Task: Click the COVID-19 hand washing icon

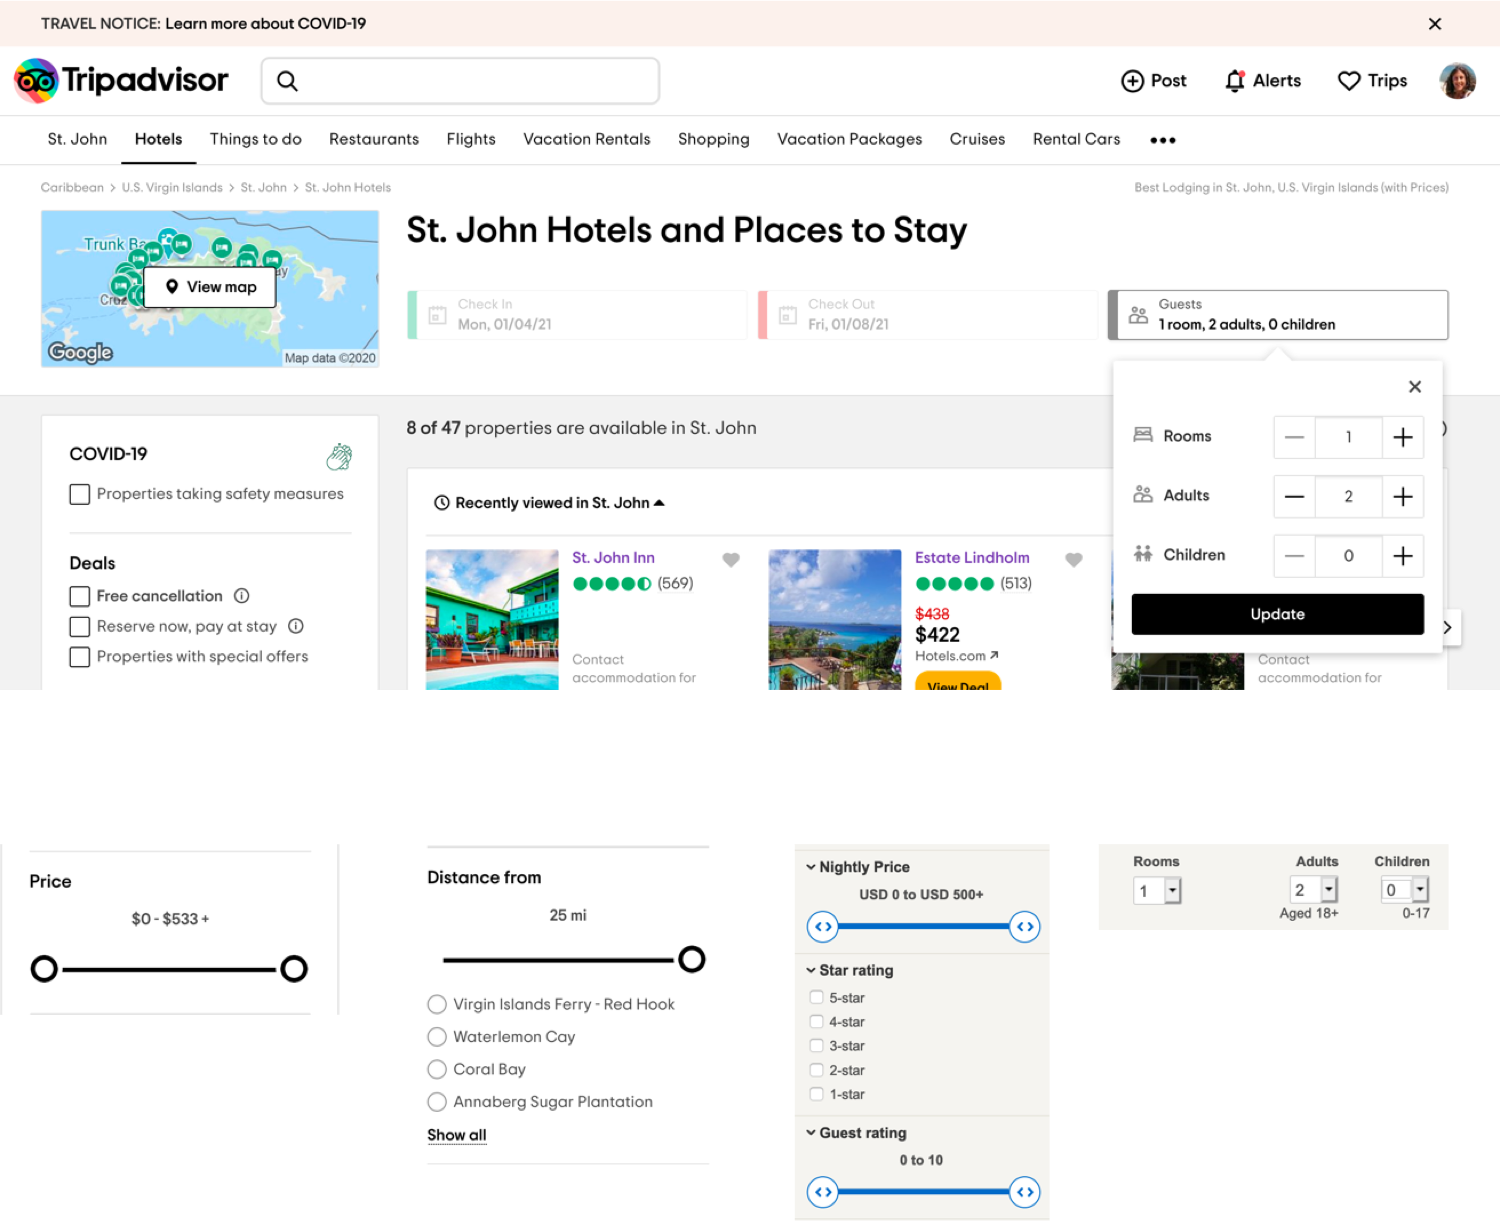Action: 339,457
